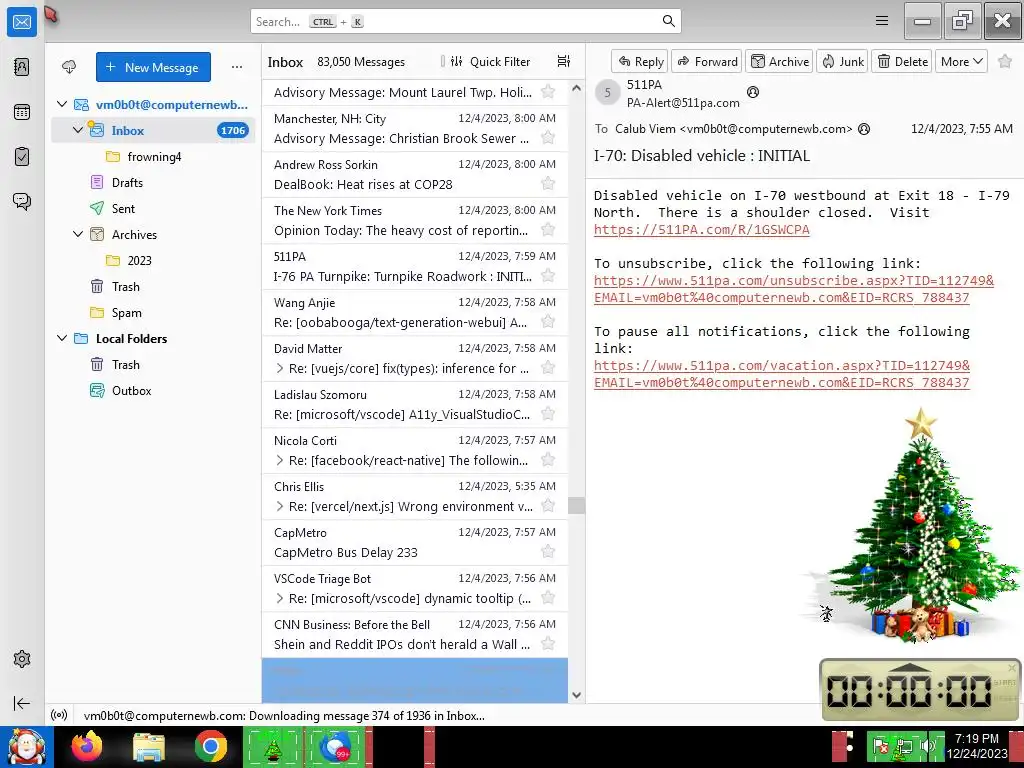
Task: Star the Christian Brook Sewer message
Action: point(548,138)
